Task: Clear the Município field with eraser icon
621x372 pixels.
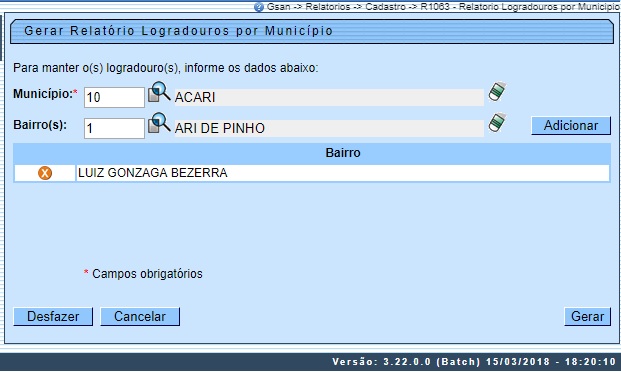Action: (497, 92)
